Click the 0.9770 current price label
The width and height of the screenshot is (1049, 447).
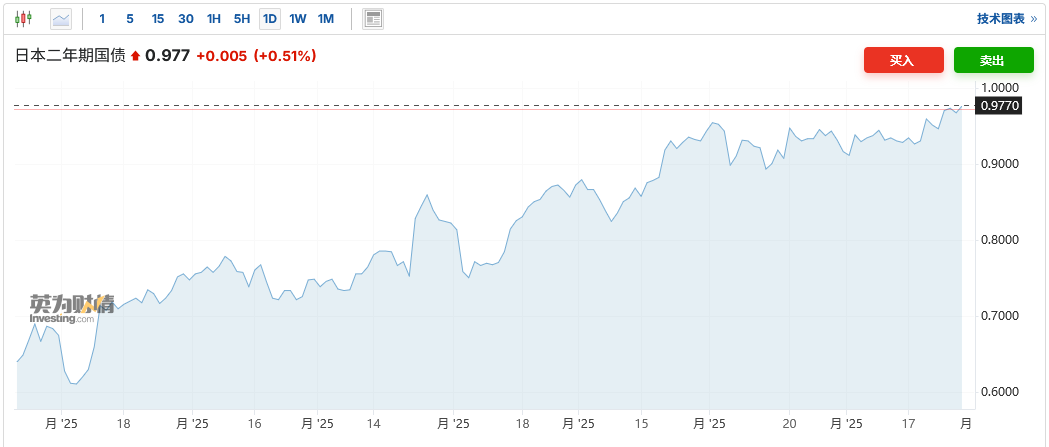pos(999,105)
